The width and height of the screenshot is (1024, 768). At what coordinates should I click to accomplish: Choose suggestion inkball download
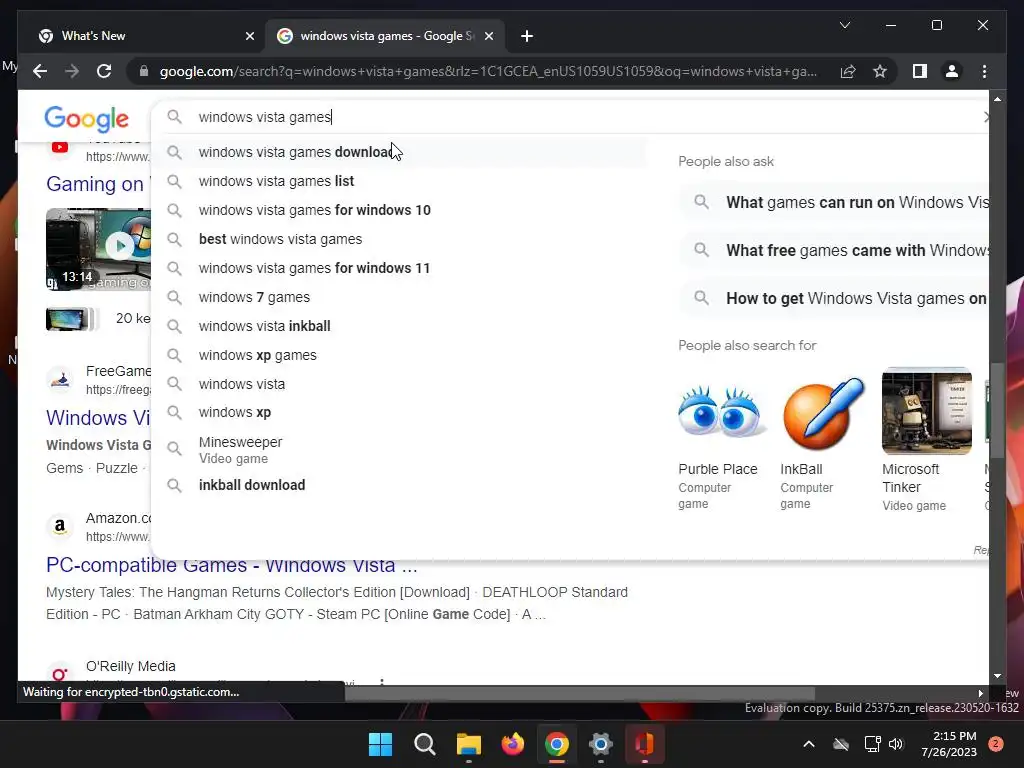pos(400,485)
